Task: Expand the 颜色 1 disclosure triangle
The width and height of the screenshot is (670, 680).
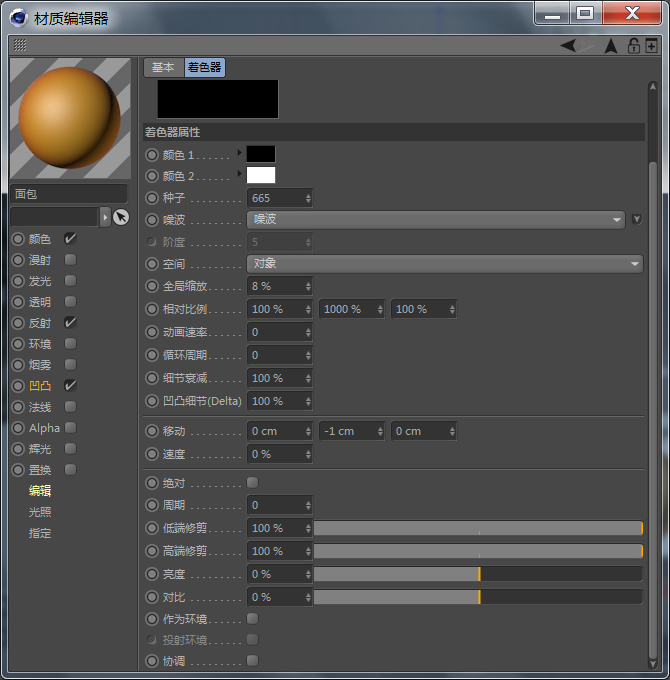Action: pyautogui.click(x=239, y=153)
